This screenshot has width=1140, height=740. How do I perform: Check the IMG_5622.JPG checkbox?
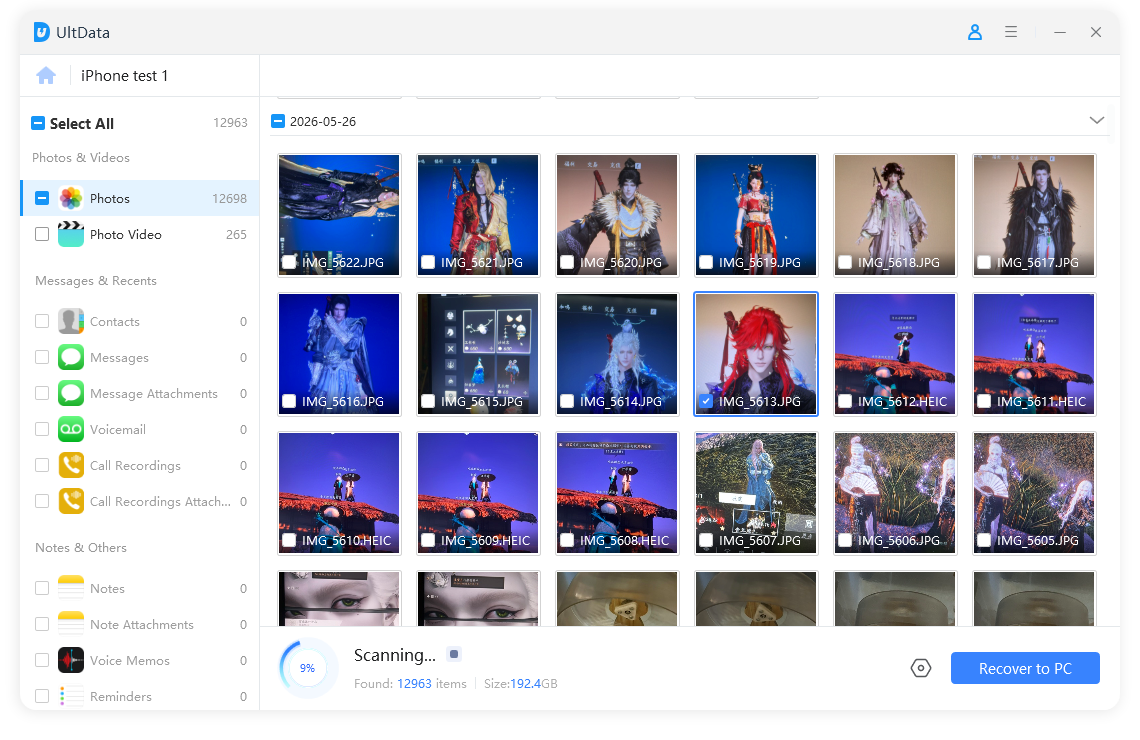(289, 262)
